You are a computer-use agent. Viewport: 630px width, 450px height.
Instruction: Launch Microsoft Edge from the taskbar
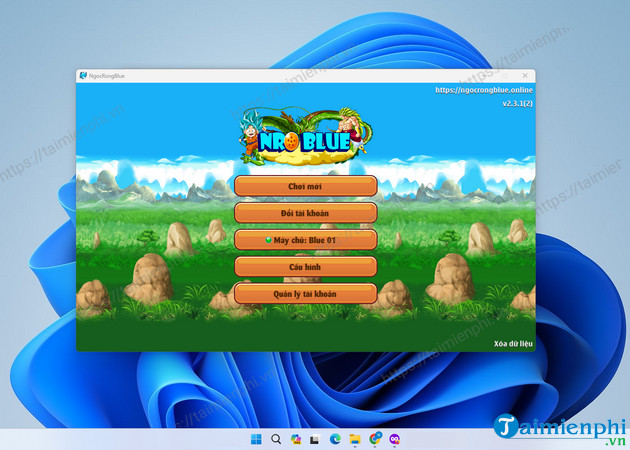coord(335,439)
